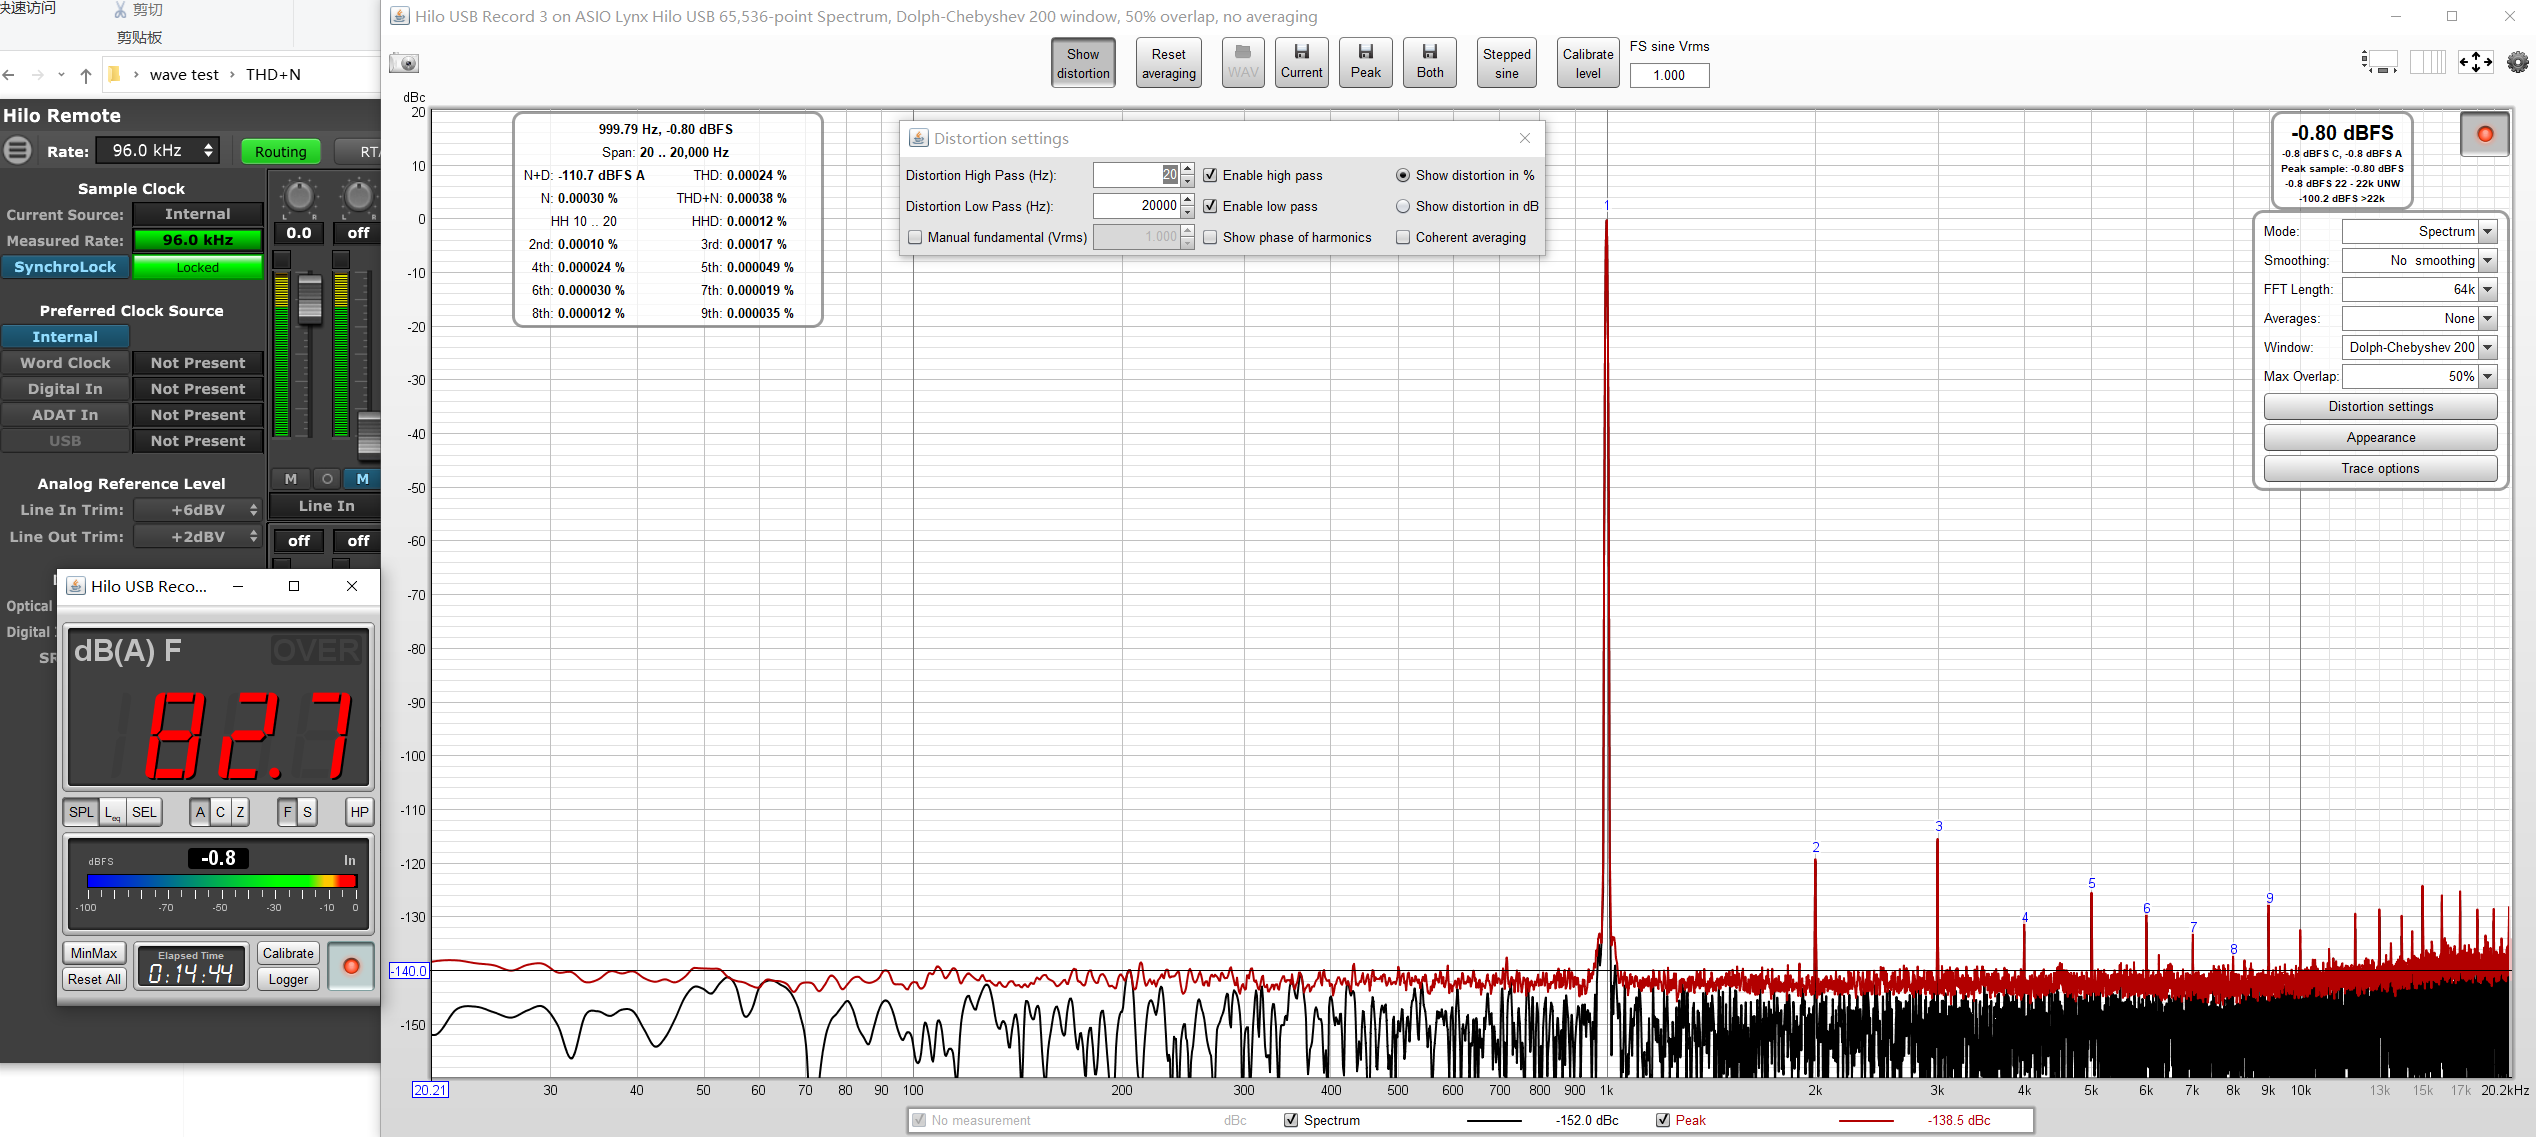Enable Coherent averaging checkbox

(1403, 237)
